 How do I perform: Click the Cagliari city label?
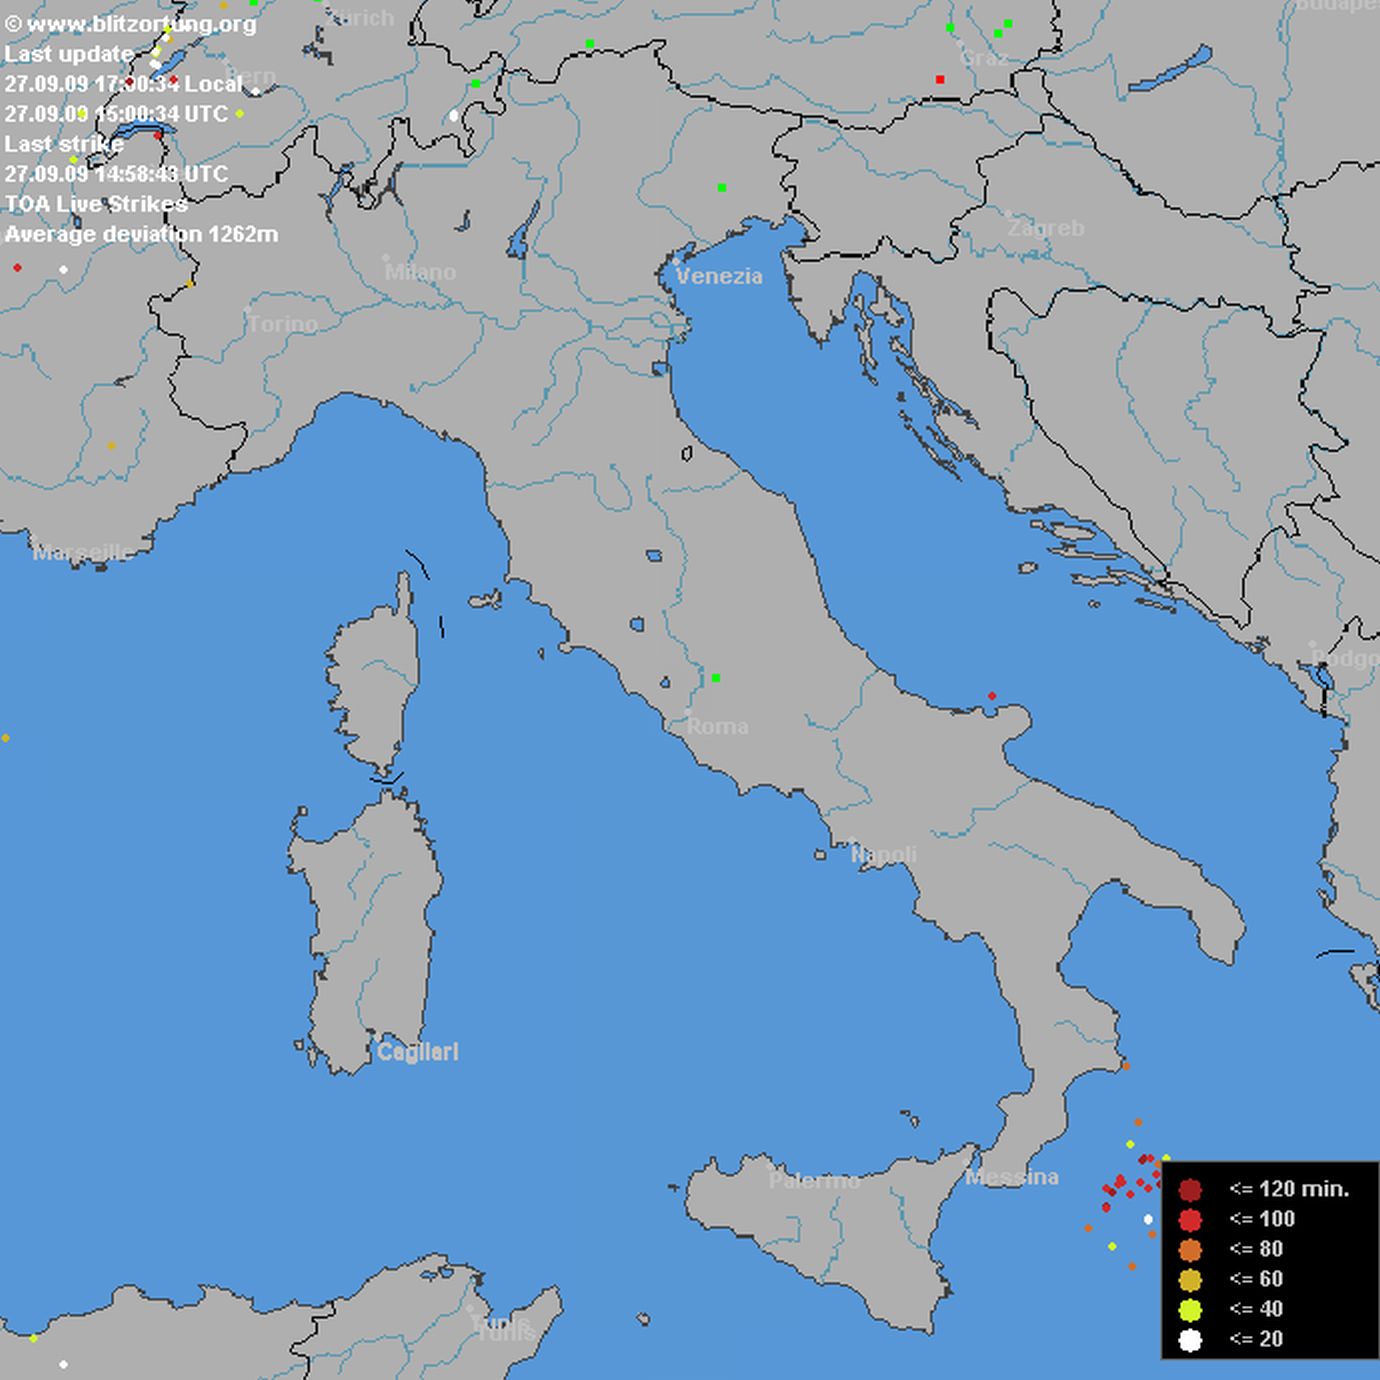pos(417,1052)
